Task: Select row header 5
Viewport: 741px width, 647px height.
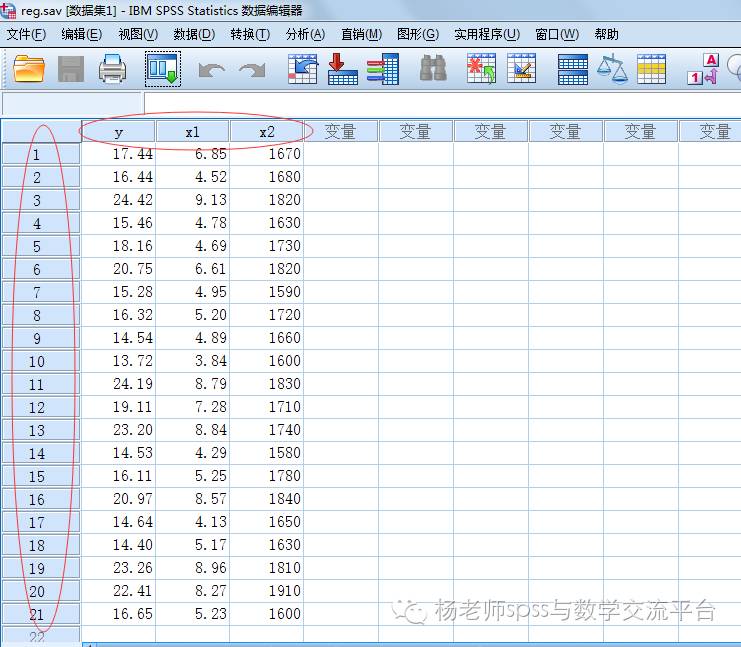Action: (x=41, y=246)
